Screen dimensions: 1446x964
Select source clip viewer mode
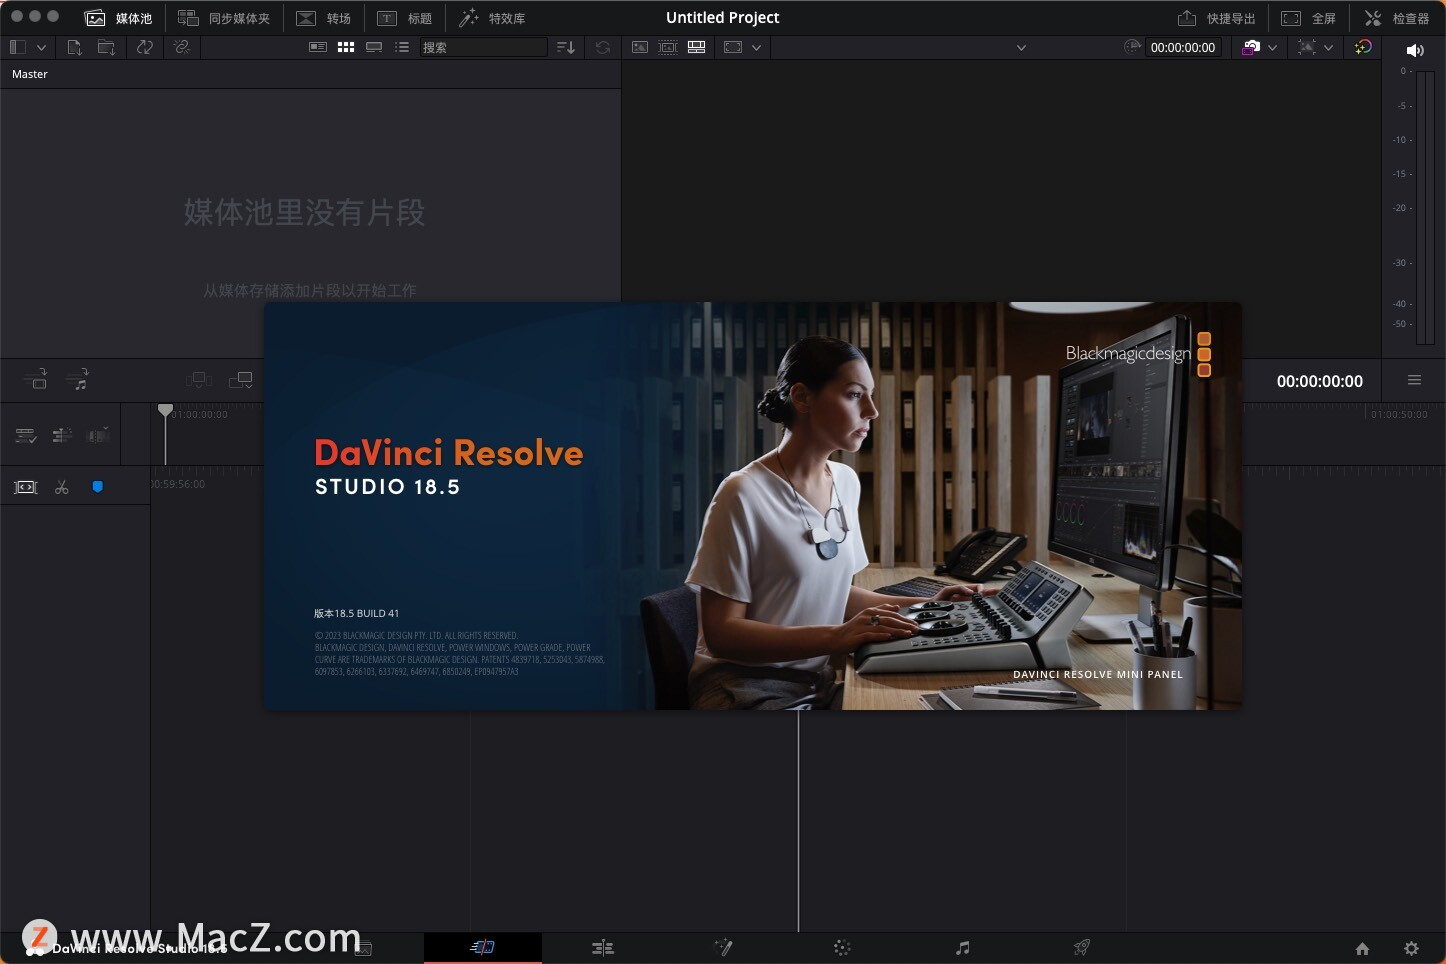[640, 47]
